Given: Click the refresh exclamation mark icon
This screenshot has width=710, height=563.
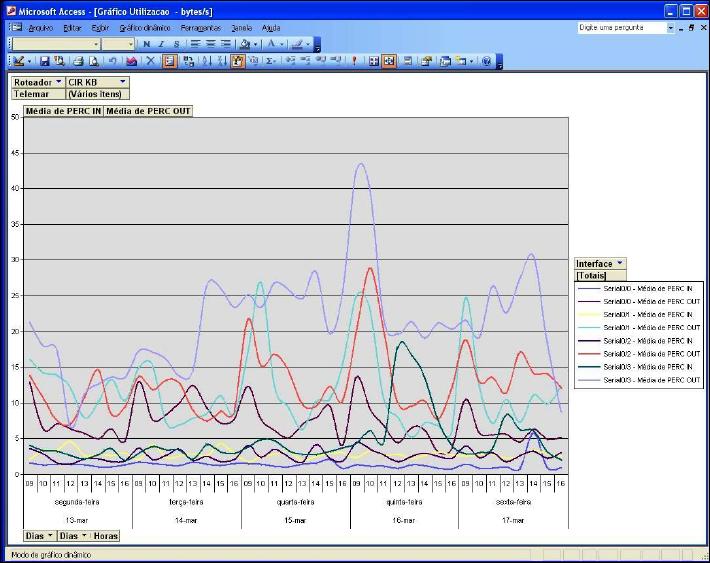Looking at the screenshot, I should [355, 61].
